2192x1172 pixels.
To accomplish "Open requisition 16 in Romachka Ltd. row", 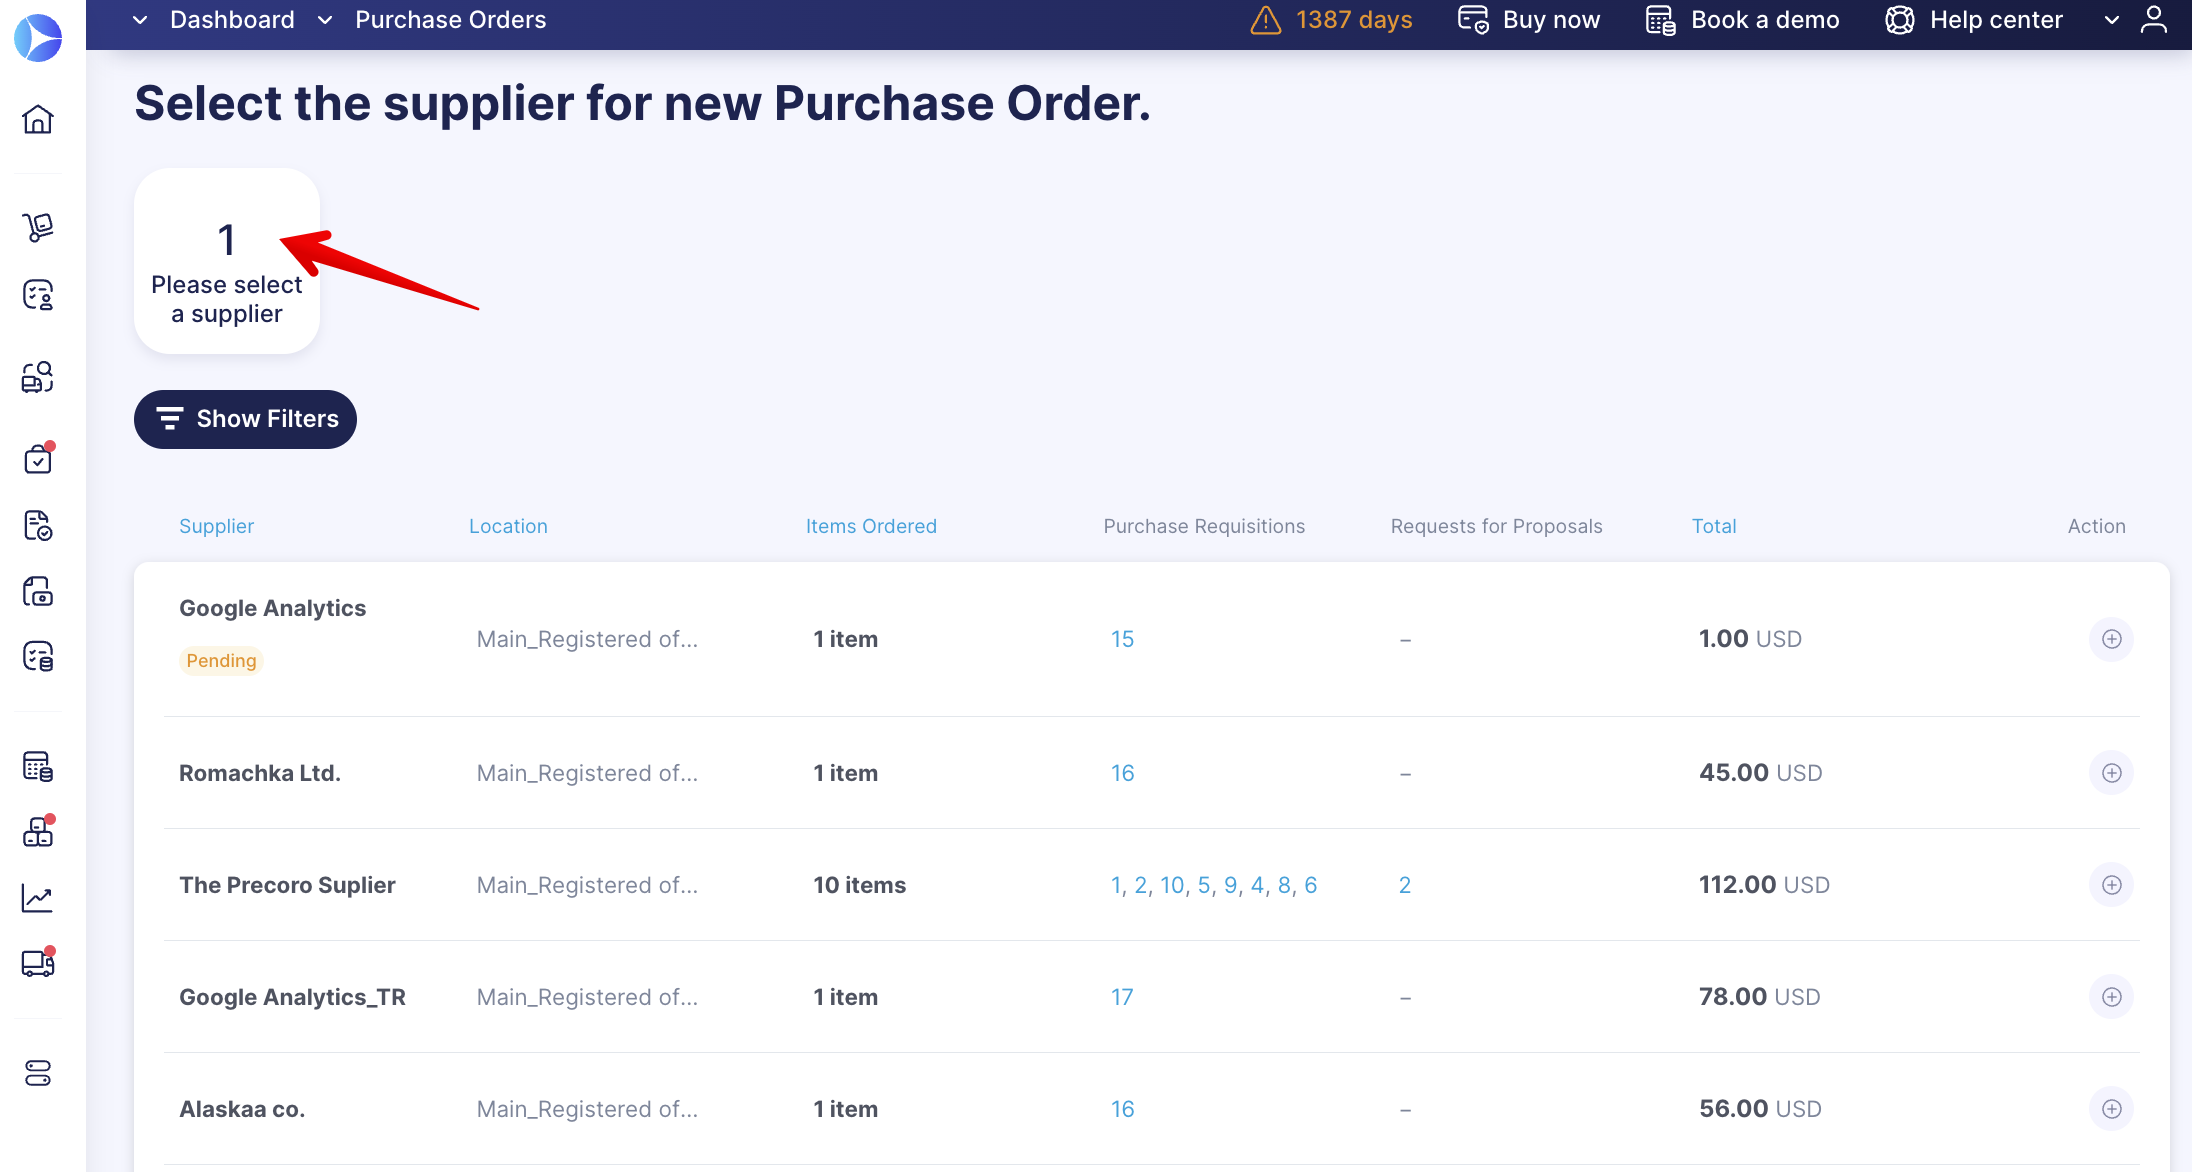I will coord(1122,773).
